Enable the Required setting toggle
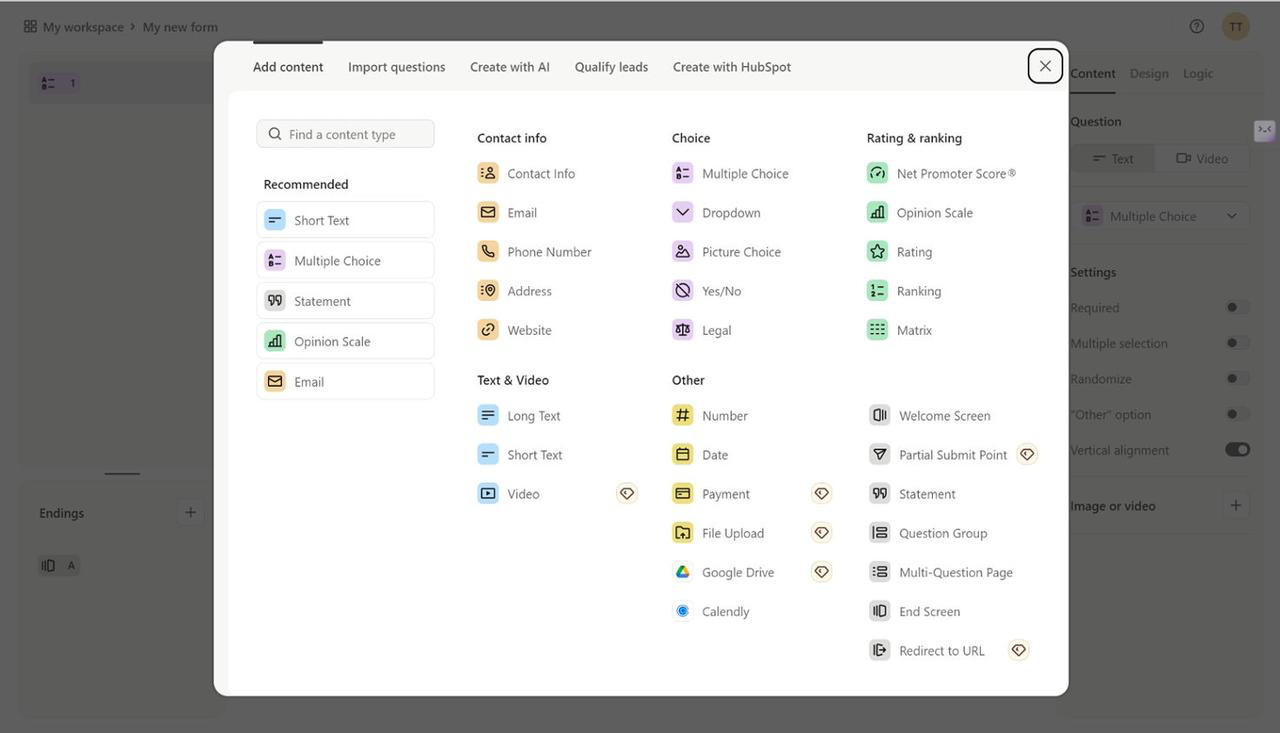 pyautogui.click(x=1237, y=307)
